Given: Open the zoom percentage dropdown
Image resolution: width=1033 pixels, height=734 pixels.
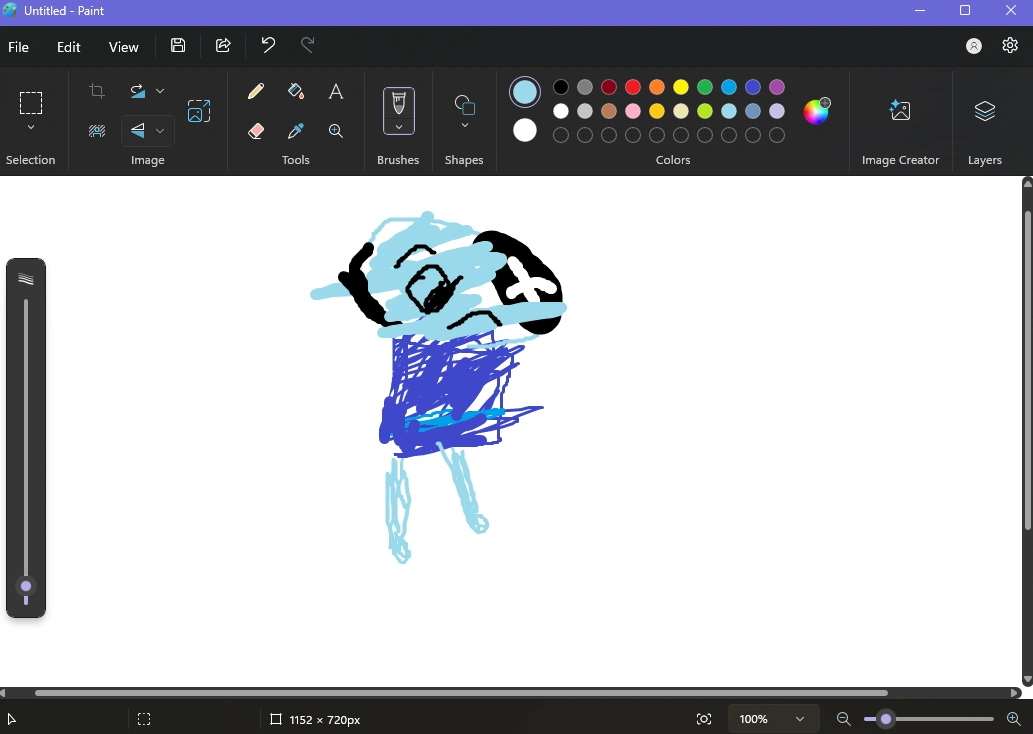Looking at the screenshot, I should pyautogui.click(x=772, y=718).
